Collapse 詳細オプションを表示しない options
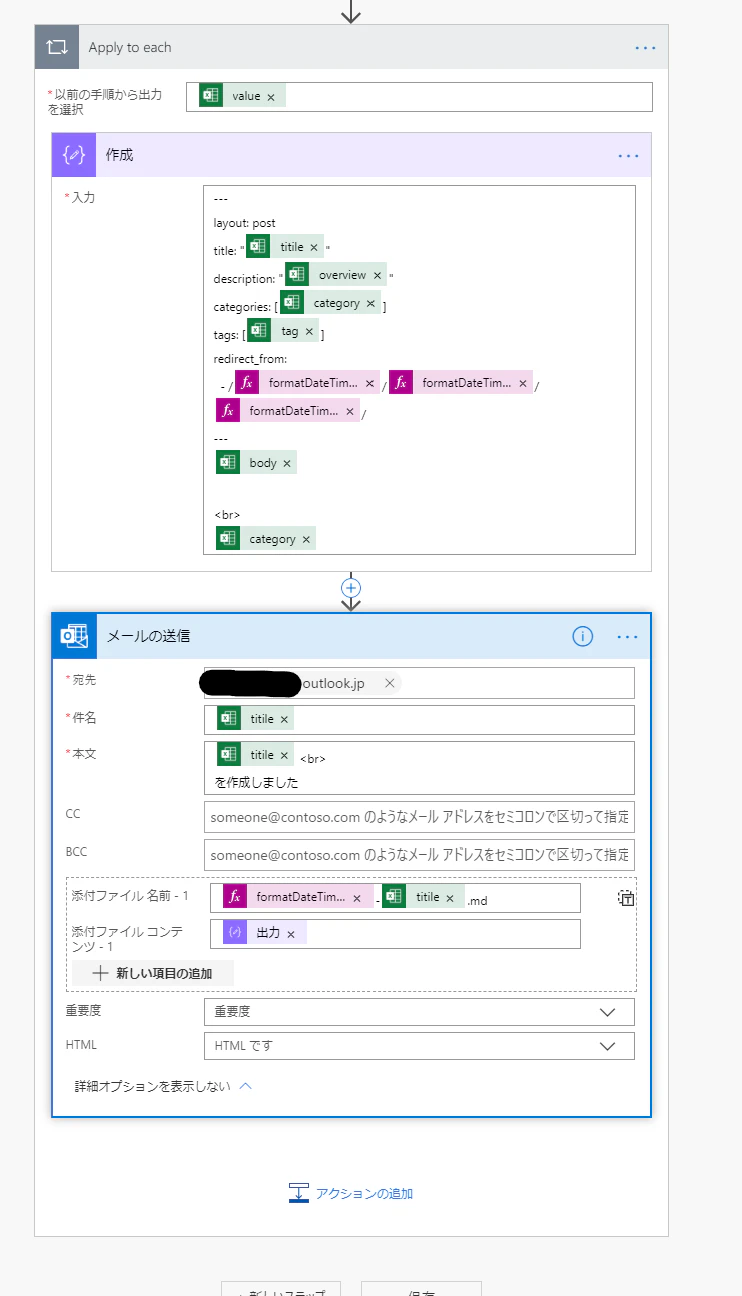Image resolution: width=742 pixels, height=1296 pixels. [163, 1086]
